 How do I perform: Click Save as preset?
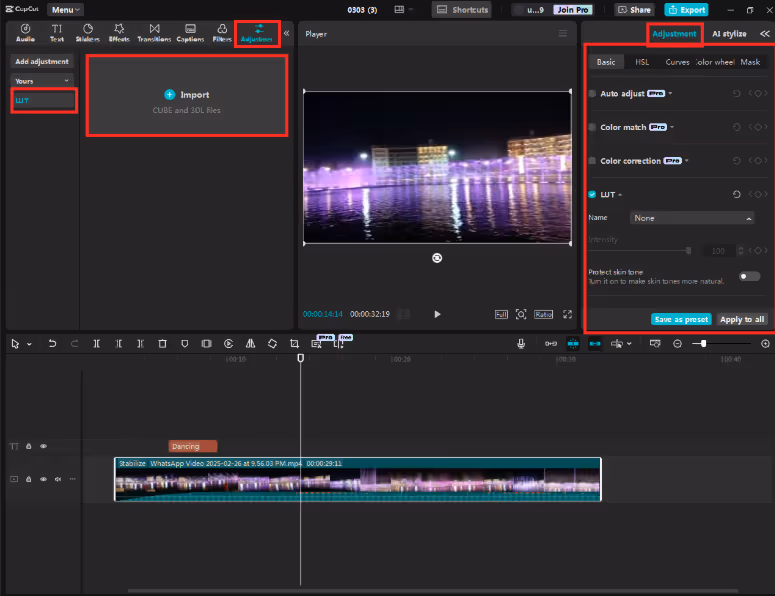pyautogui.click(x=681, y=319)
